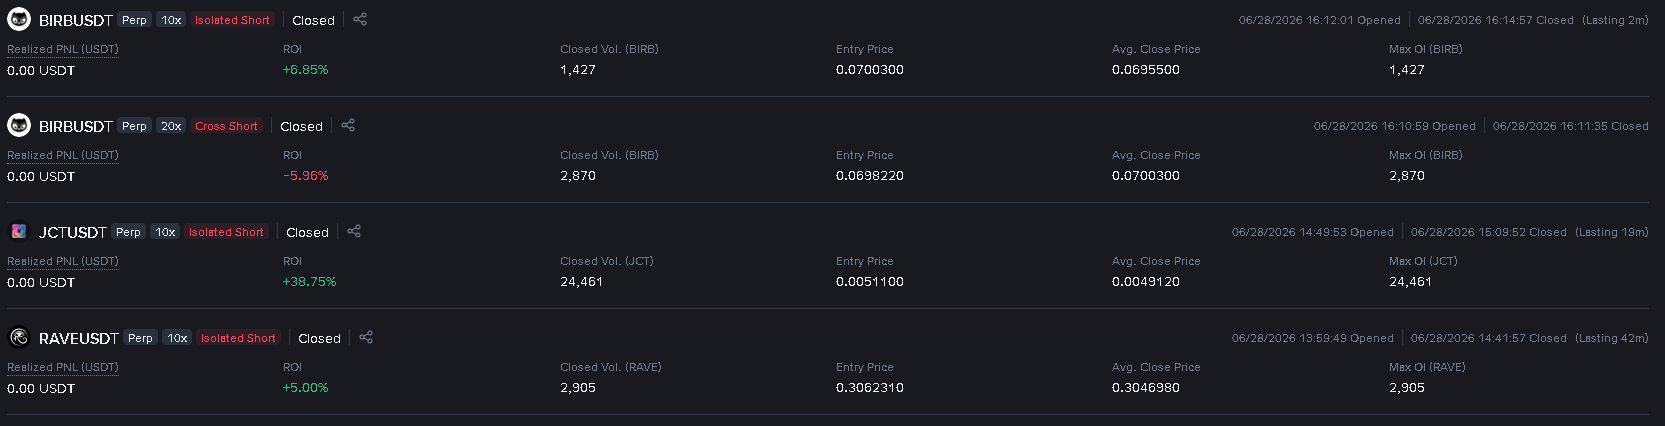The height and width of the screenshot is (426, 1665).
Task: Click Isolated Short tag on JCTUSDT
Action: click(226, 232)
